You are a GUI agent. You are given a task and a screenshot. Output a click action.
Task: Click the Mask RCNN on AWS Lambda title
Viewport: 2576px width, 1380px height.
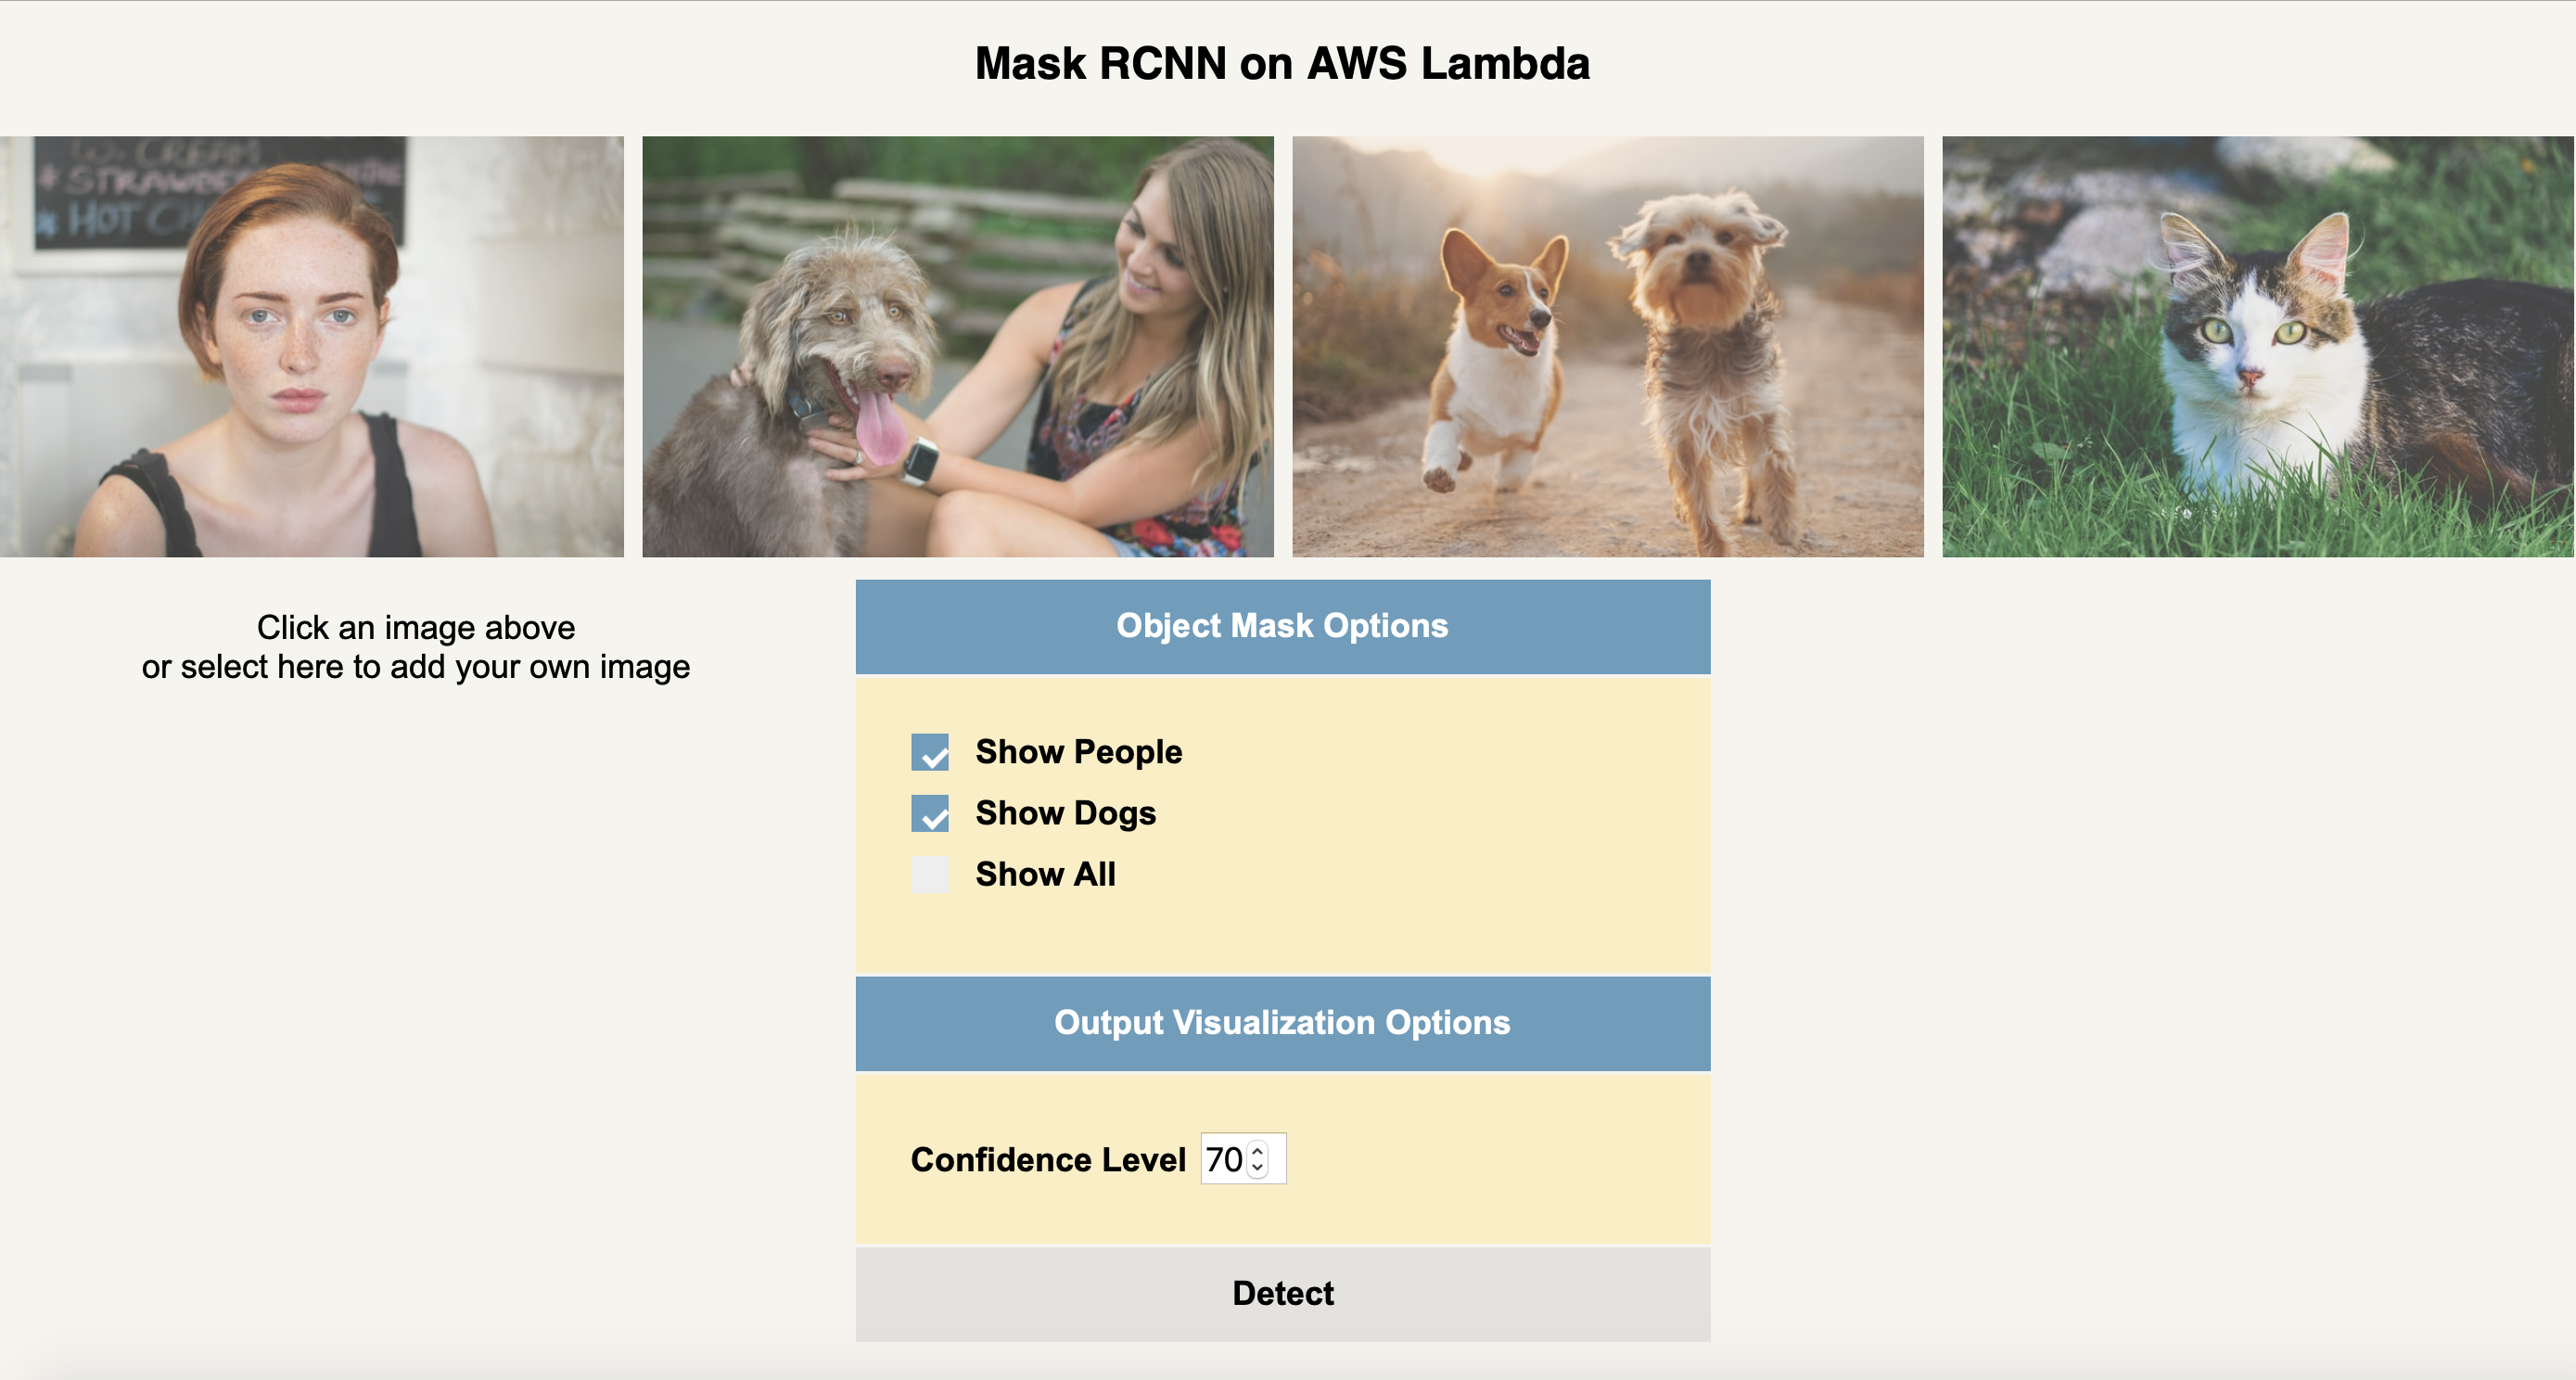point(1282,63)
